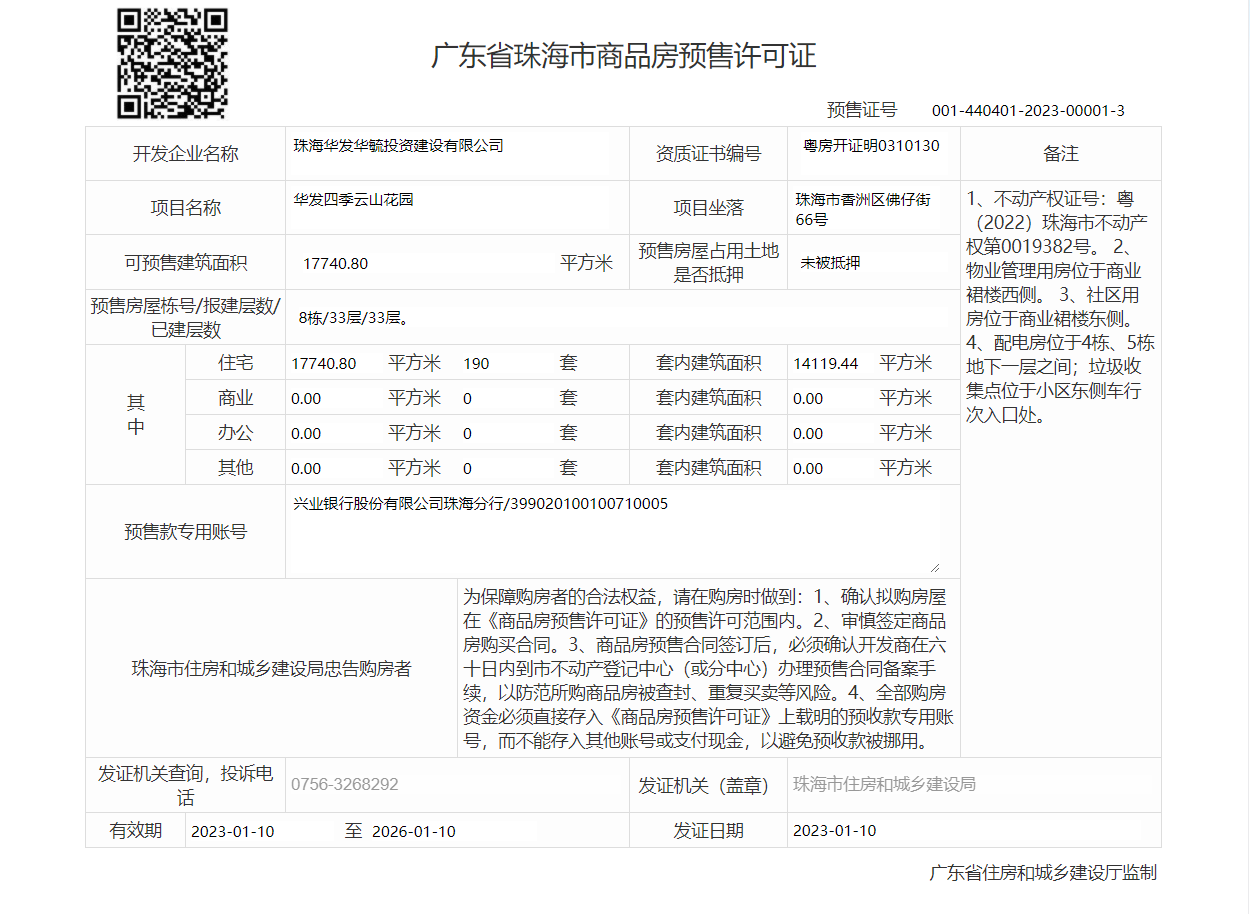Screen dimensions: 1250x914
Task: Click the QR code image
Action: 172,64
